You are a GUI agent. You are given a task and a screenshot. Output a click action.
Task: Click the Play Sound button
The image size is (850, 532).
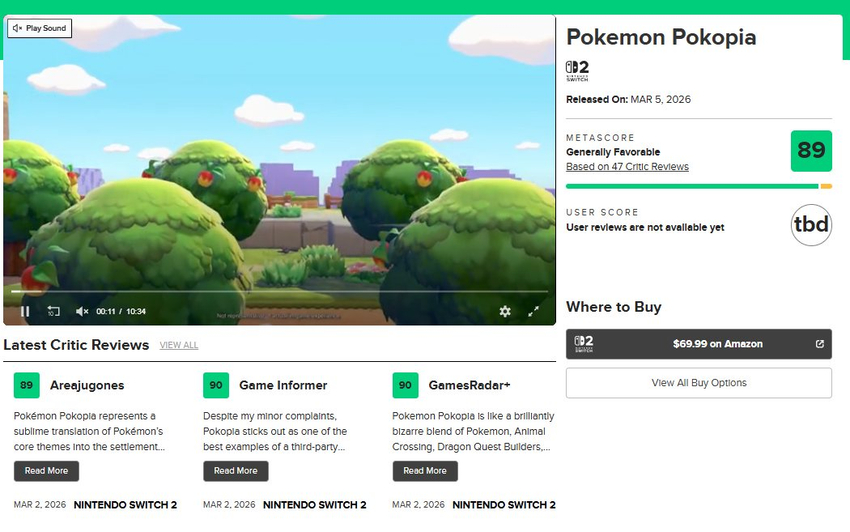pyautogui.click(x=39, y=28)
